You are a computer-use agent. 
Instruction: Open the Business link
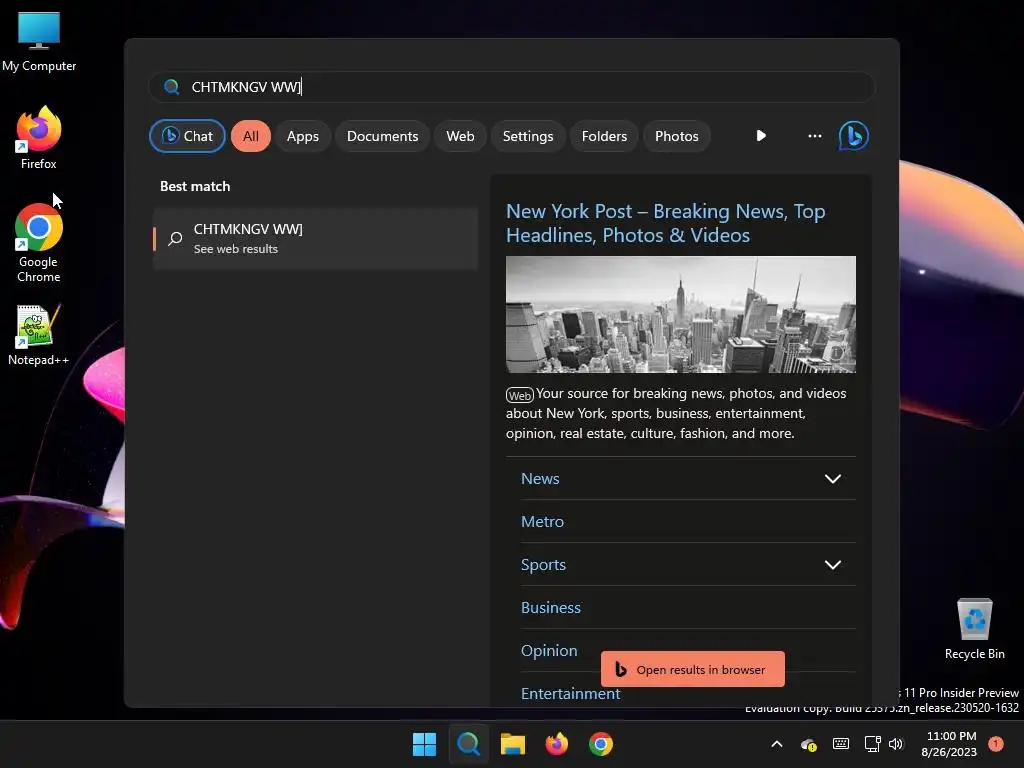click(551, 608)
